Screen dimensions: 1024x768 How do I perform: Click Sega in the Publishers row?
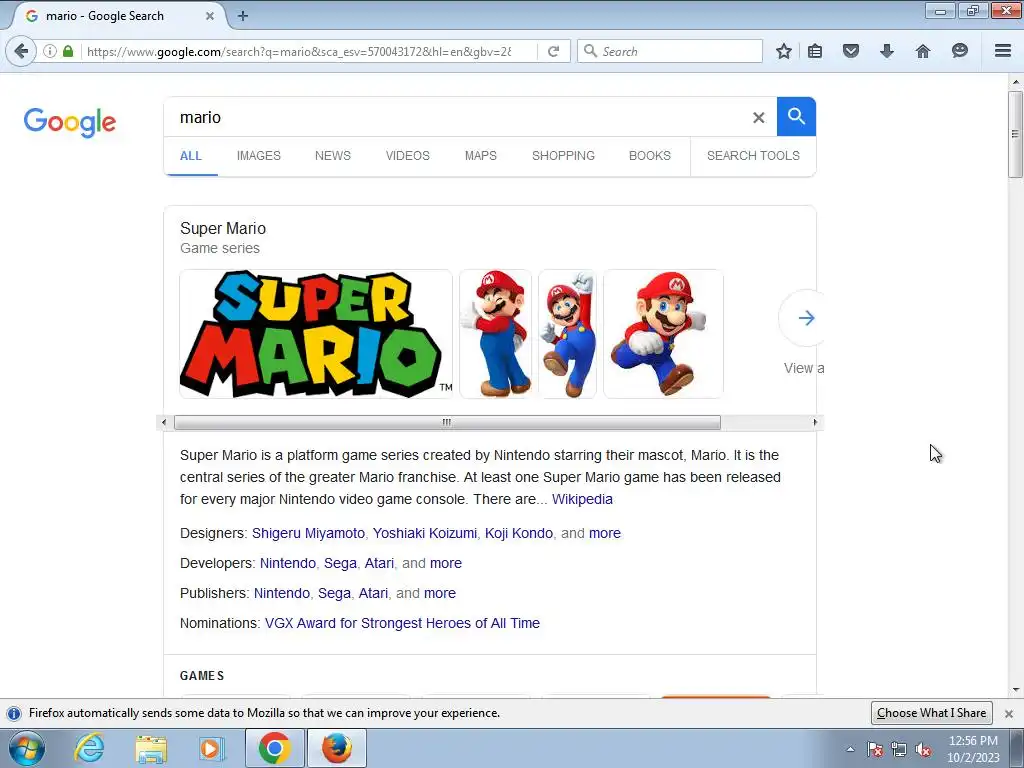tap(334, 593)
